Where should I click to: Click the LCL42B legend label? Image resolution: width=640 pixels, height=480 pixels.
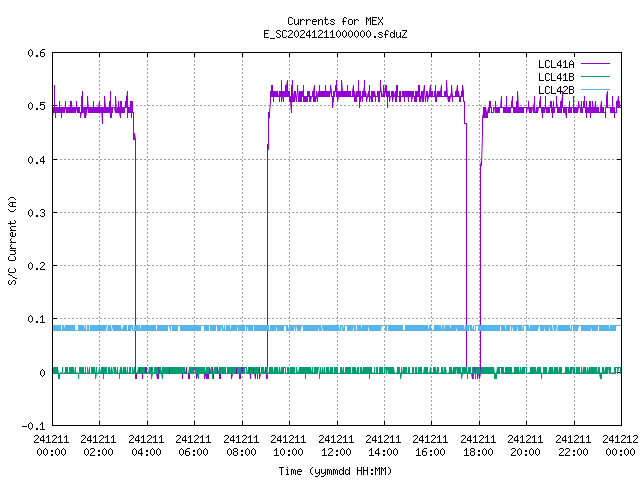[556, 90]
